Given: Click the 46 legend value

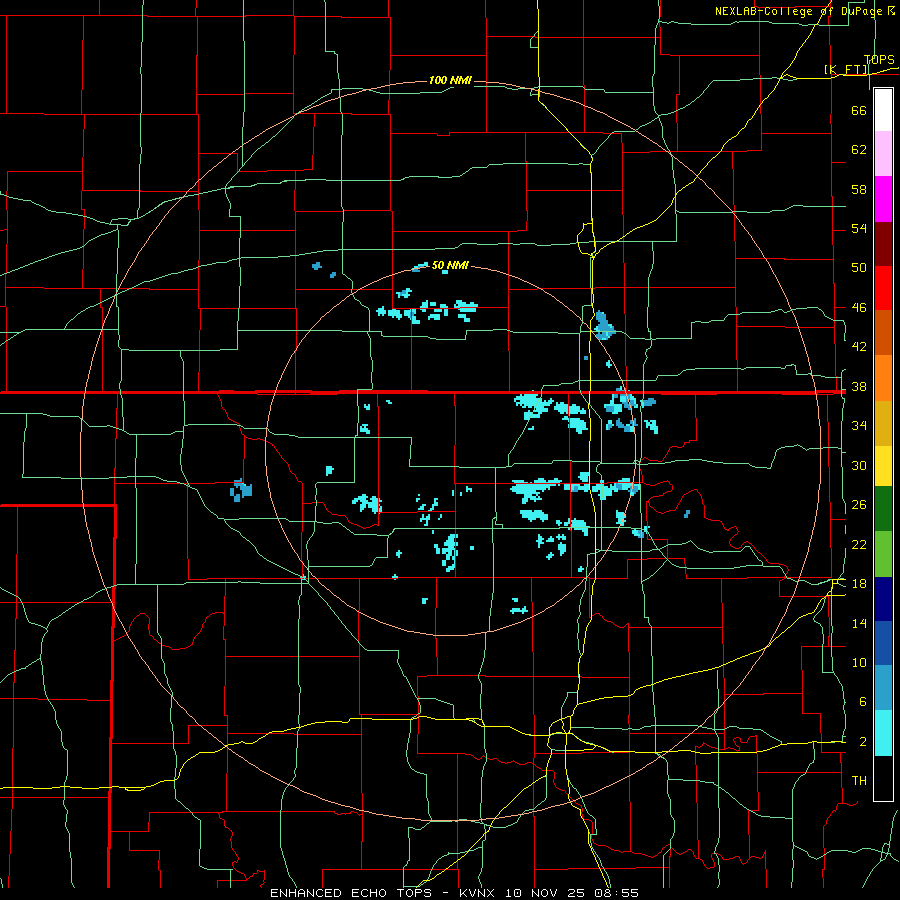Looking at the screenshot, I should (x=859, y=308).
